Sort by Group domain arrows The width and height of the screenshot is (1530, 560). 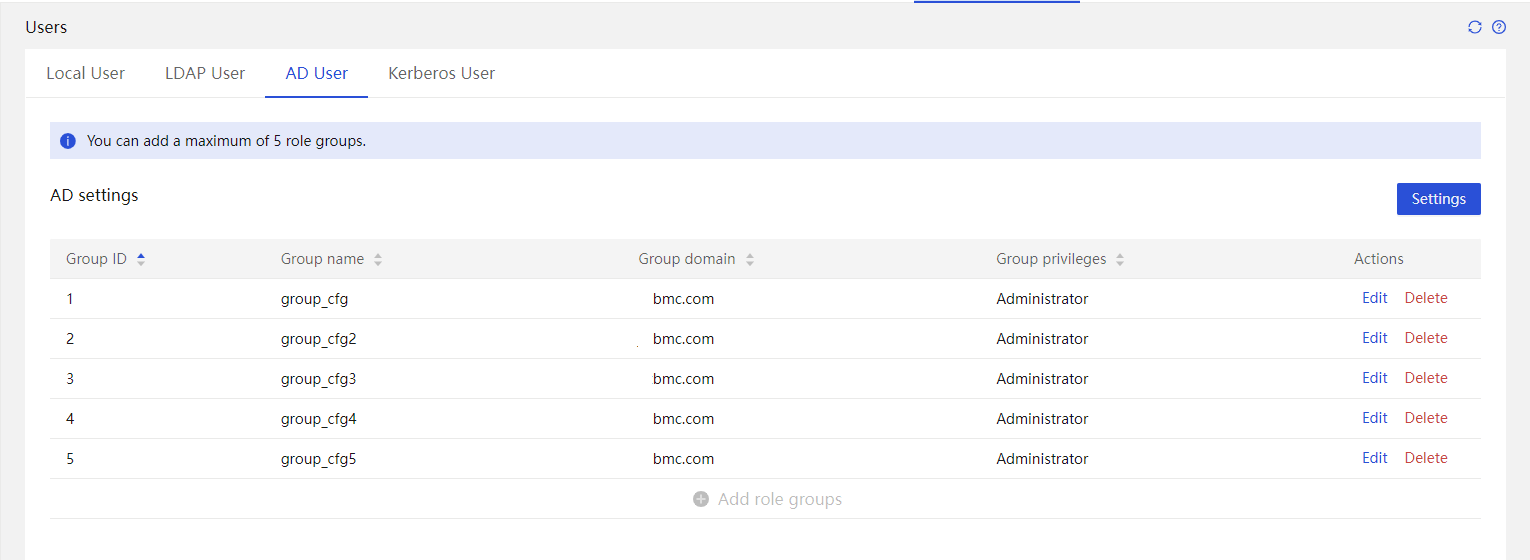[750, 259]
